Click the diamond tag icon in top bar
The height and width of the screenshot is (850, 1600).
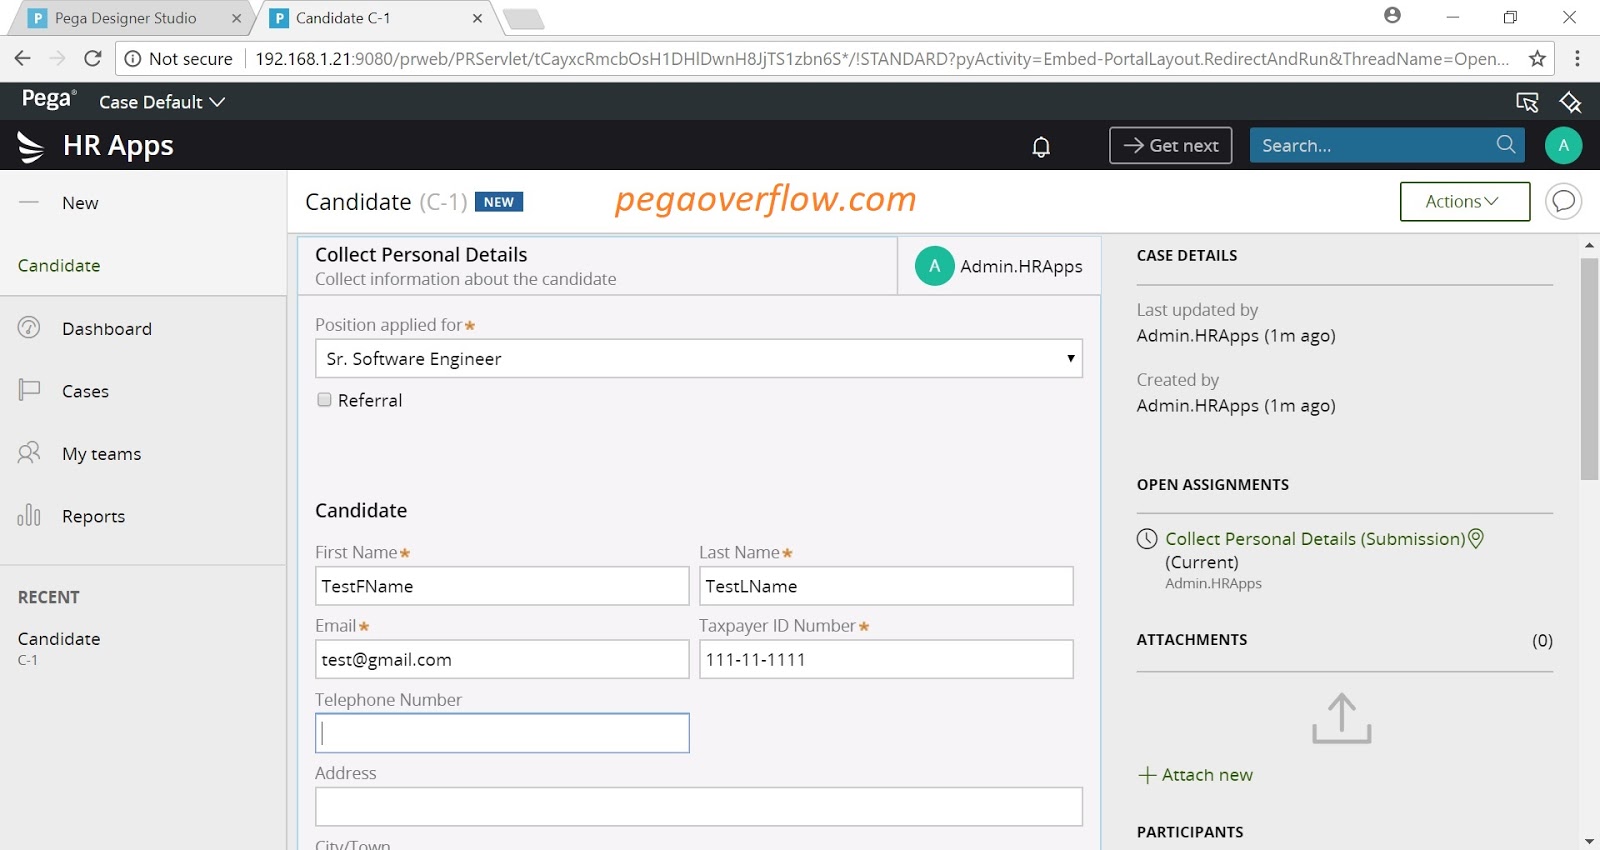(1570, 102)
